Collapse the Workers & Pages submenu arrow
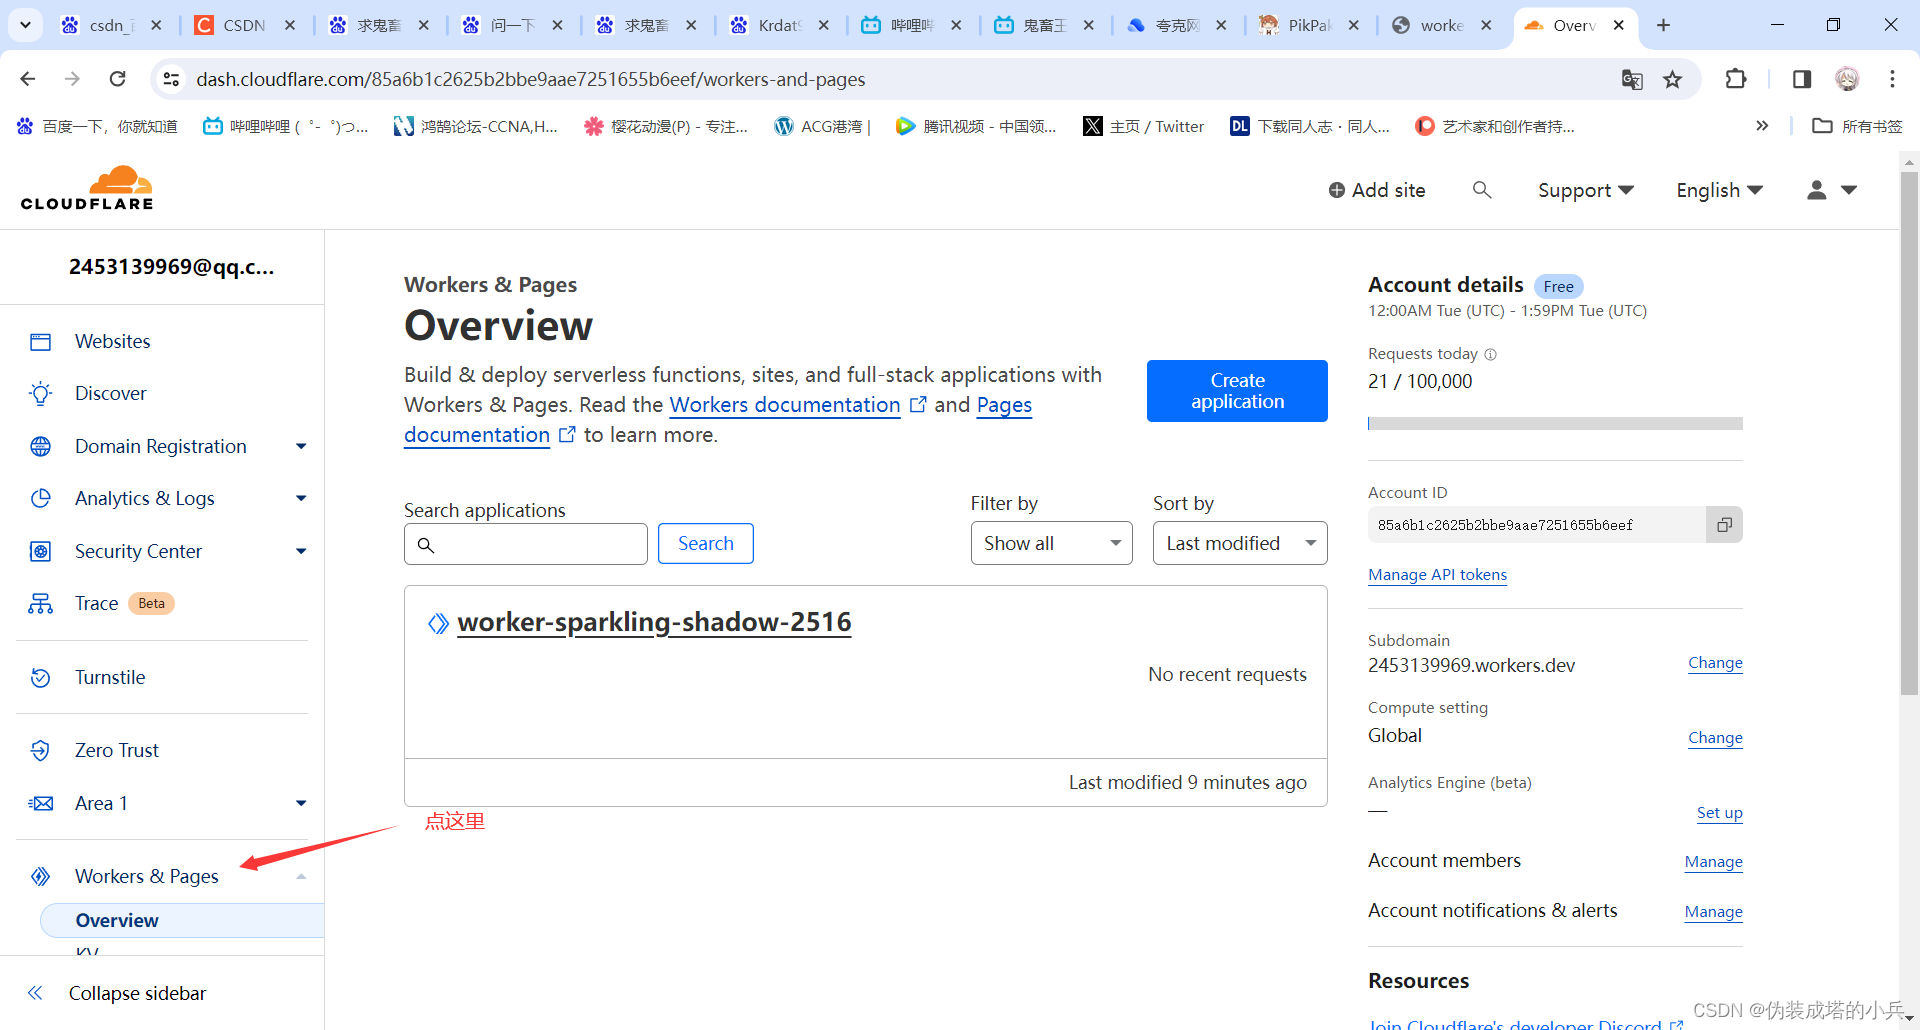Screen dimensions: 1920x1030 (x=301, y=877)
